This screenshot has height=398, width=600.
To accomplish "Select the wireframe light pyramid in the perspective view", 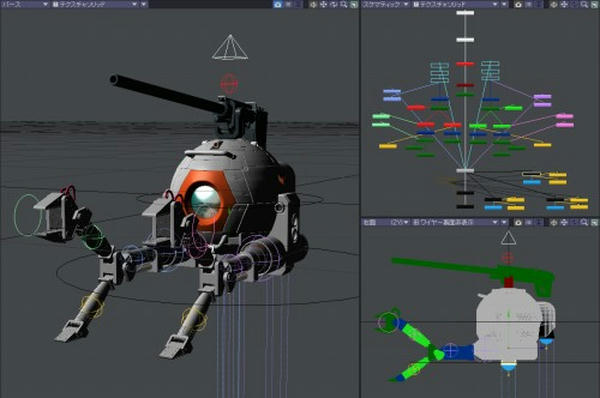I will [230, 48].
